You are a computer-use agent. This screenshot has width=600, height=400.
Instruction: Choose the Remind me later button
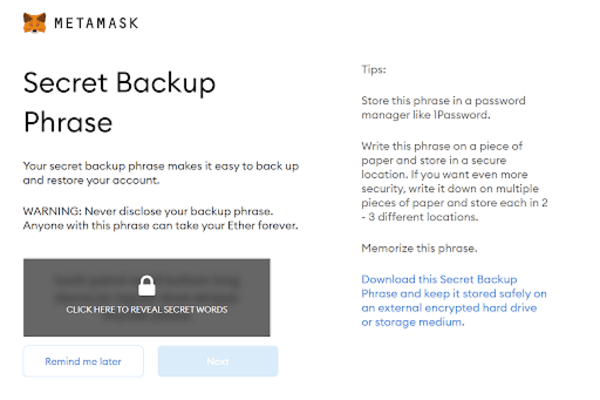click(x=83, y=361)
